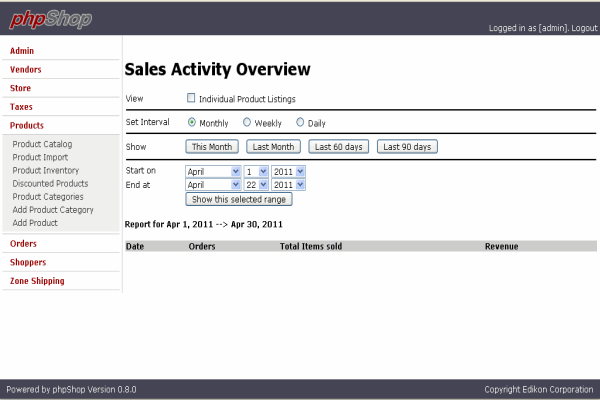600x400 pixels.
Task: Show the Last 90 days
Action: (407, 147)
